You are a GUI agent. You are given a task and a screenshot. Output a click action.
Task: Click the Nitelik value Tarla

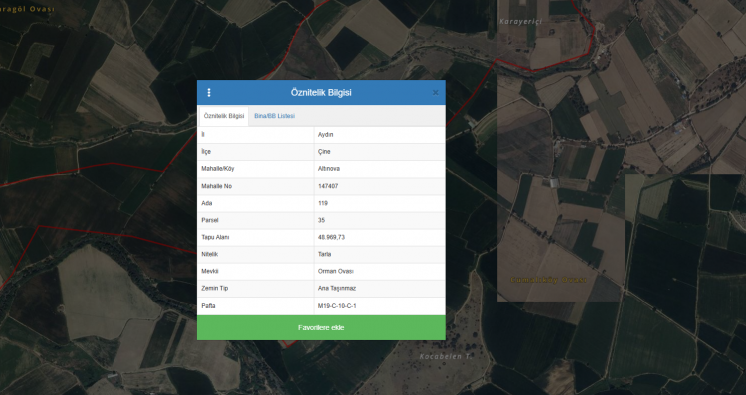[x=324, y=254]
